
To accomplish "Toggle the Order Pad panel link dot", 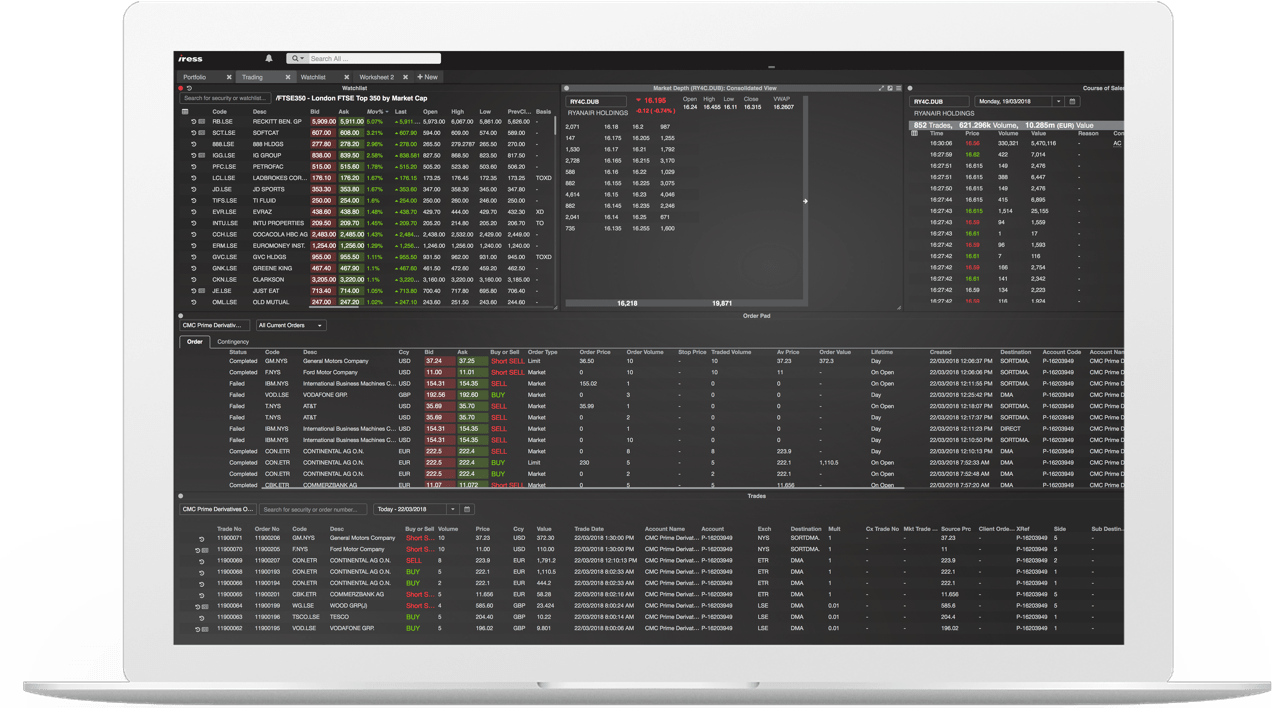I will tap(181, 316).
